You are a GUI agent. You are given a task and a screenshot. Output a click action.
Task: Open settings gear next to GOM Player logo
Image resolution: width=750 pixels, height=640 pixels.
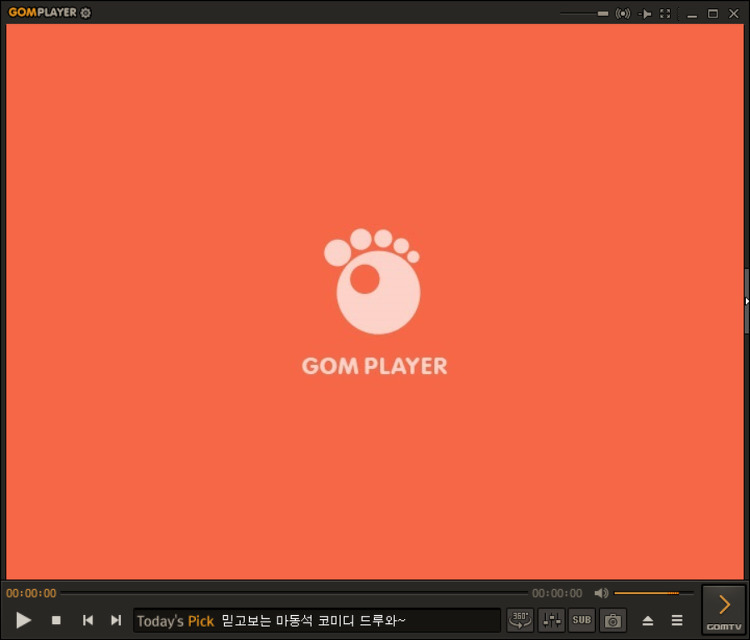click(x=86, y=13)
